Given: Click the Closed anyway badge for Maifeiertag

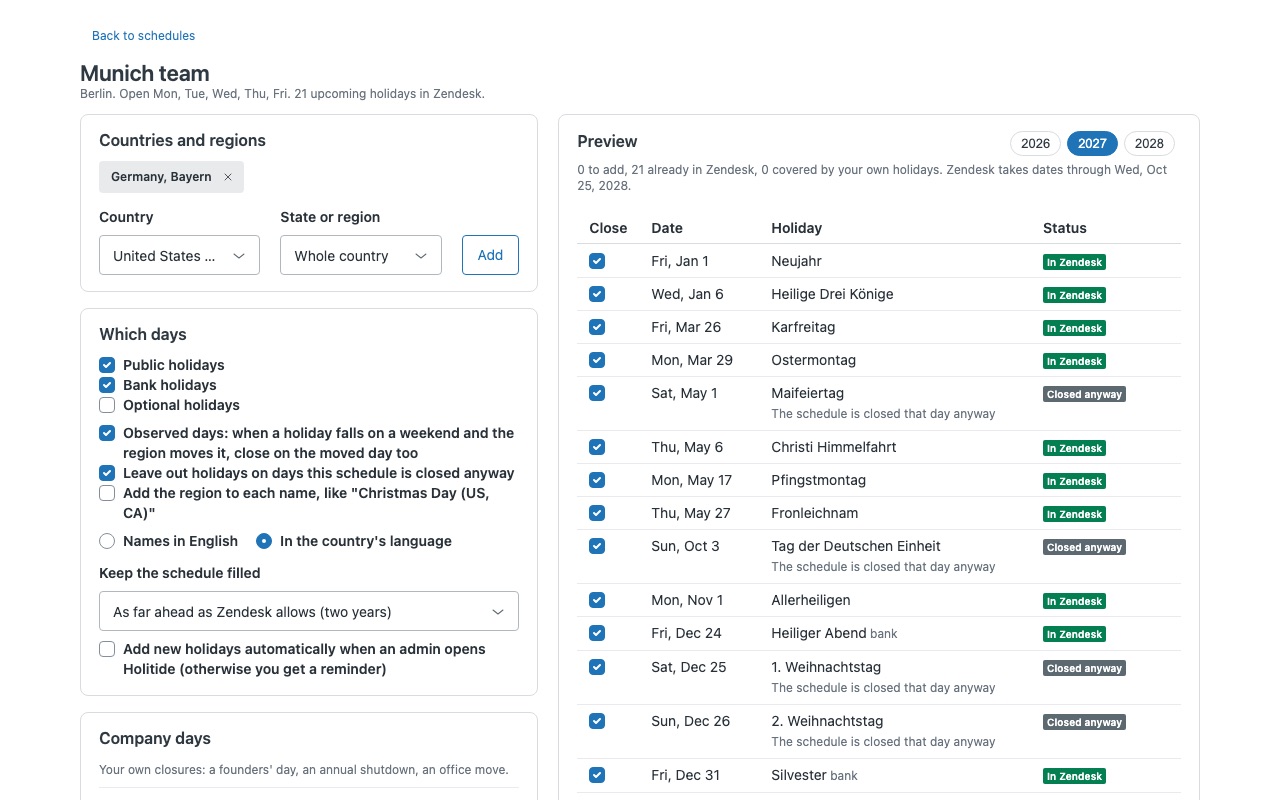Looking at the screenshot, I should [x=1084, y=394].
